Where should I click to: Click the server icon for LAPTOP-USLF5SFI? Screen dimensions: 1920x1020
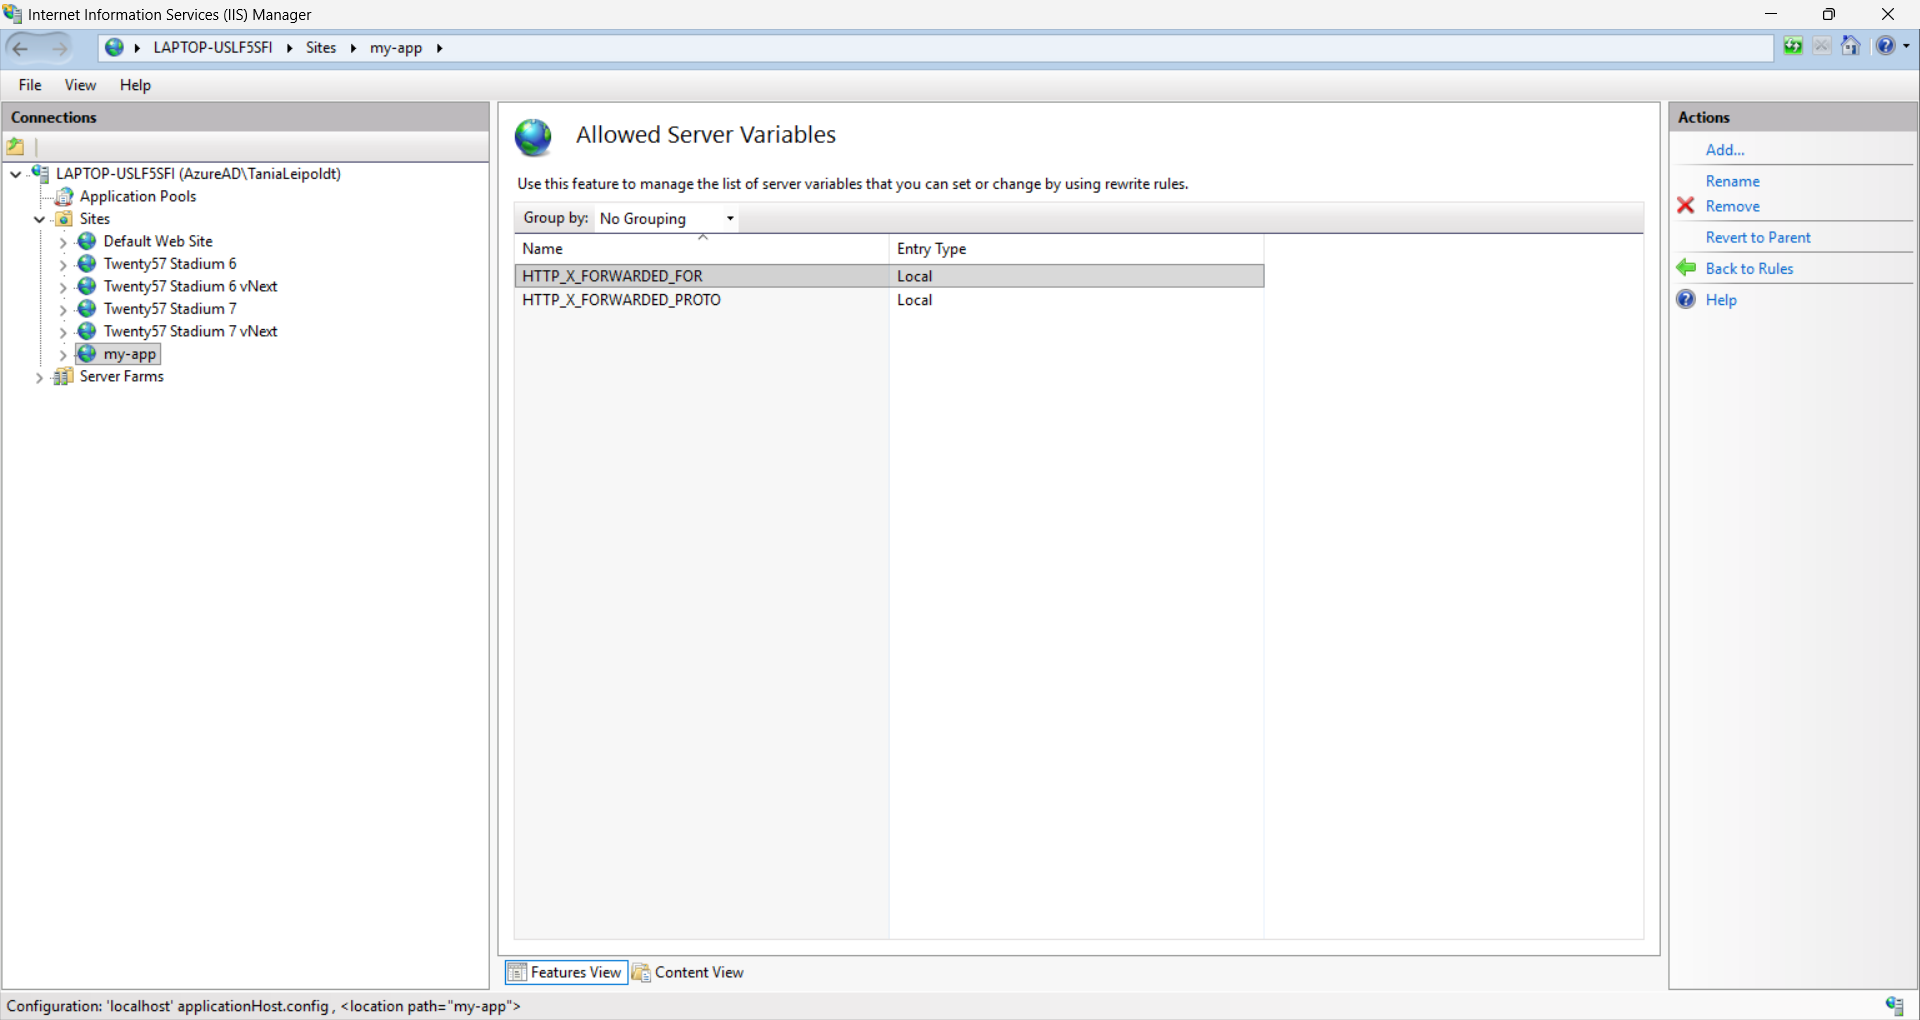click(40, 173)
